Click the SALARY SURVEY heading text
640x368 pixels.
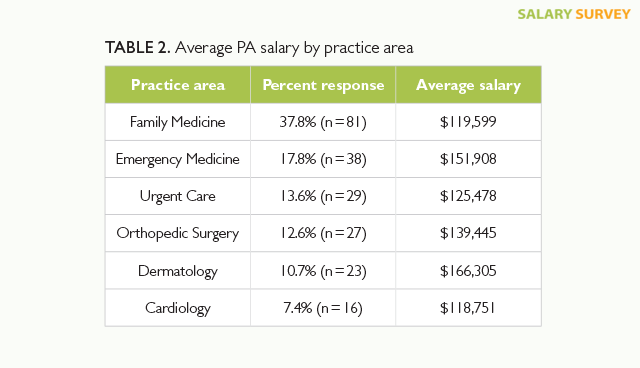click(574, 14)
